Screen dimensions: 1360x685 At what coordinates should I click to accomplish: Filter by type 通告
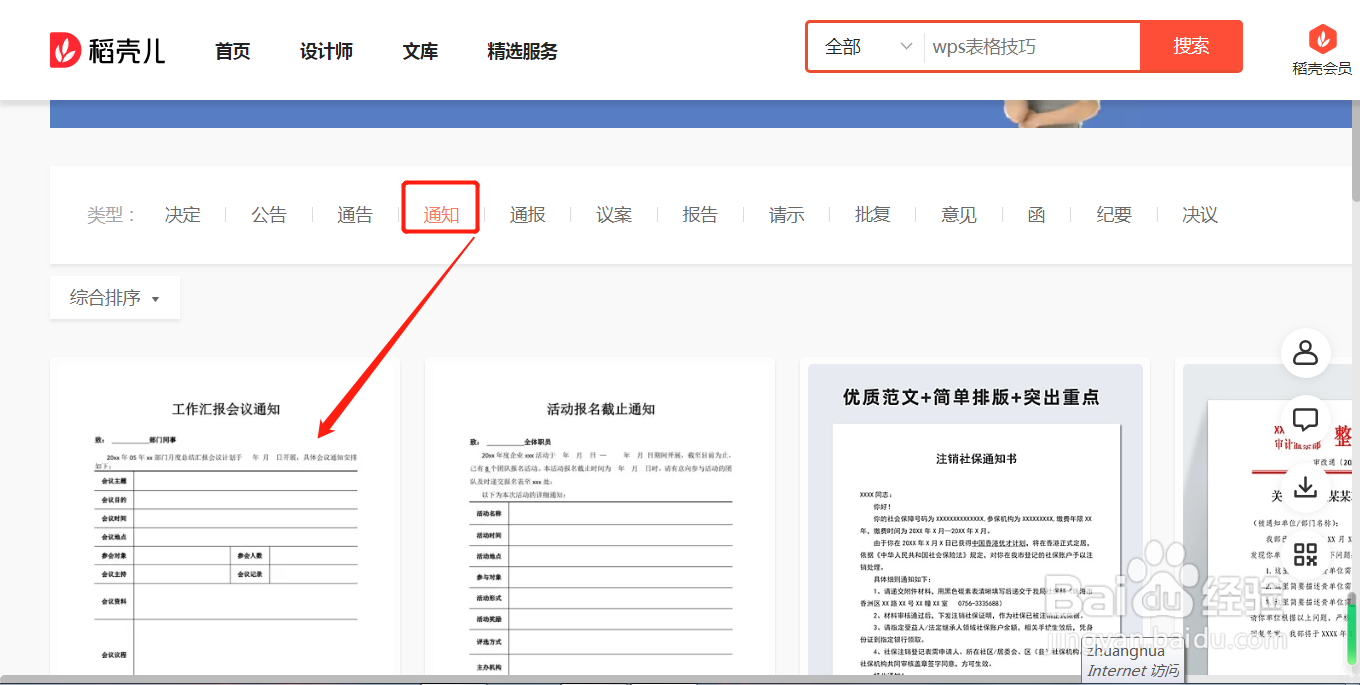[x=355, y=215]
